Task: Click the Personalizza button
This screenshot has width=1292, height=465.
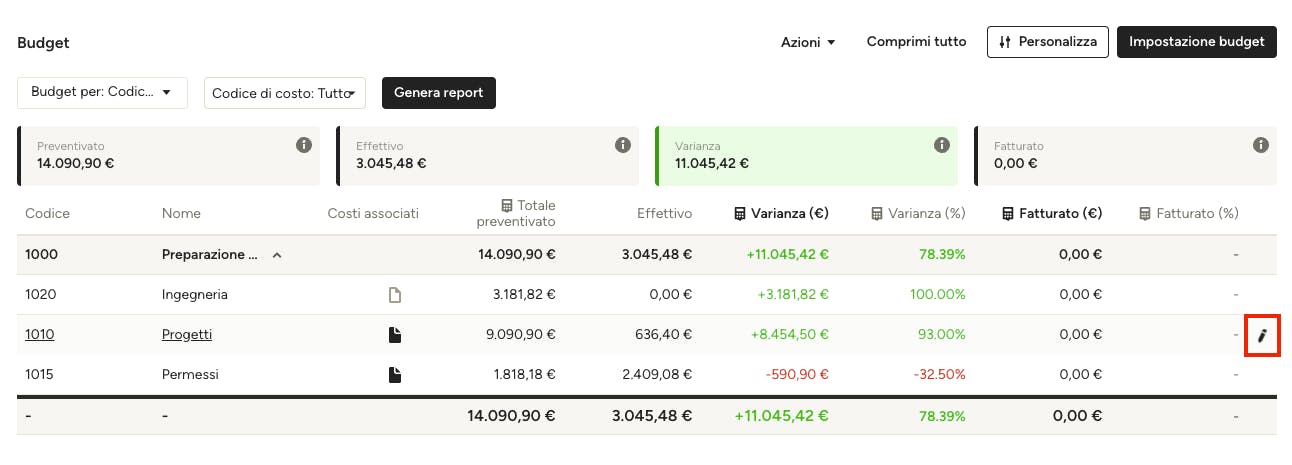Action: point(1048,42)
